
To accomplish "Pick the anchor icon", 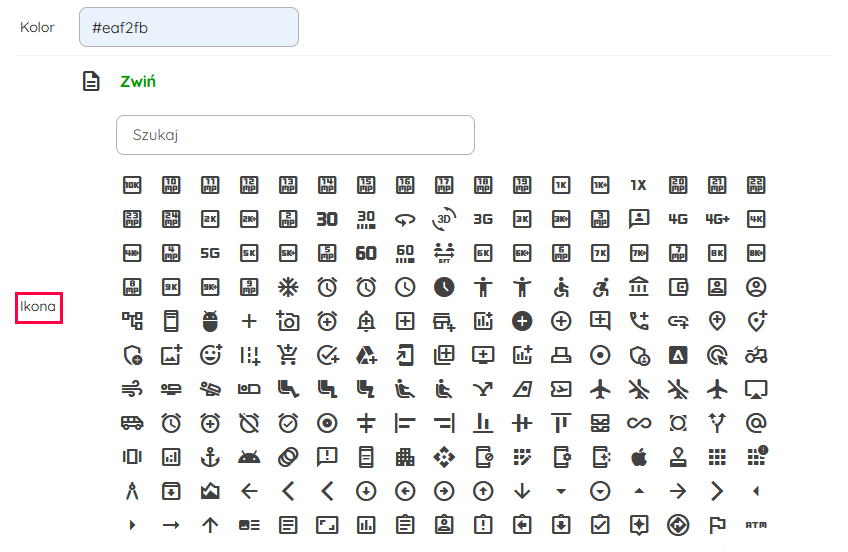I will (210, 456).
